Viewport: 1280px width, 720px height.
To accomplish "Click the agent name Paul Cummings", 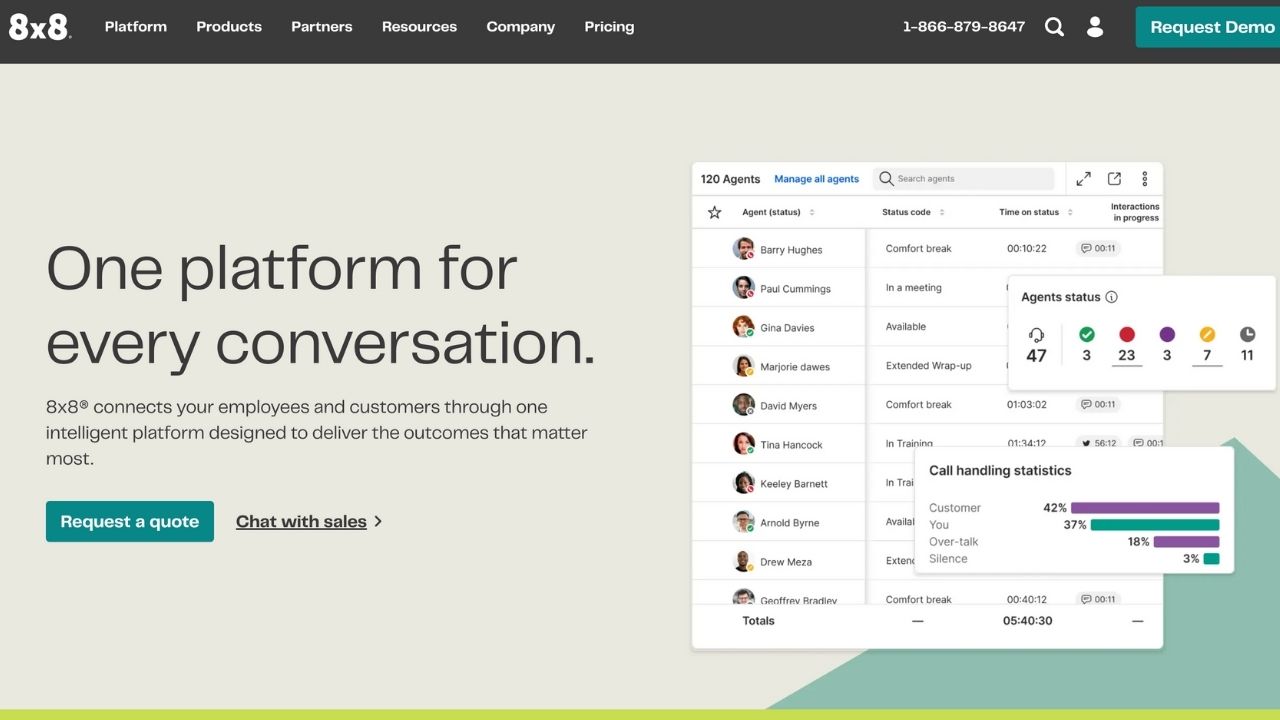I will click(795, 289).
